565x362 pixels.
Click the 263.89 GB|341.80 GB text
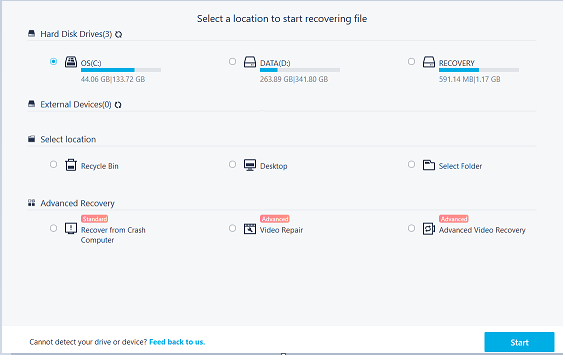294,79
